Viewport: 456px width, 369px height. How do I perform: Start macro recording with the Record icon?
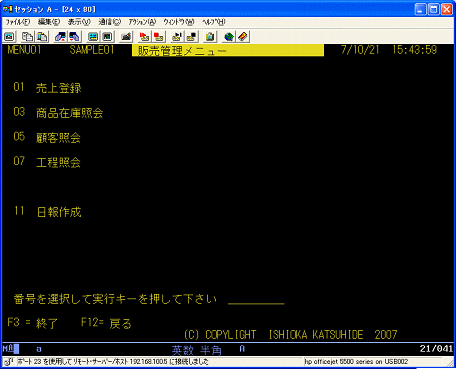pos(144,36)
